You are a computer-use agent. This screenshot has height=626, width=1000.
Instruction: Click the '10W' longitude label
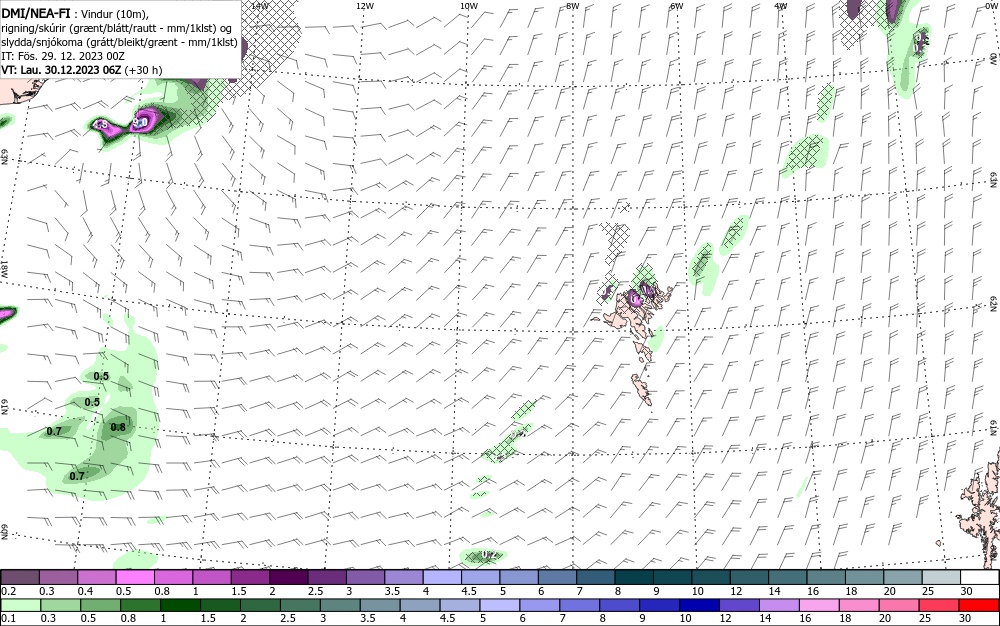(469, 6)
